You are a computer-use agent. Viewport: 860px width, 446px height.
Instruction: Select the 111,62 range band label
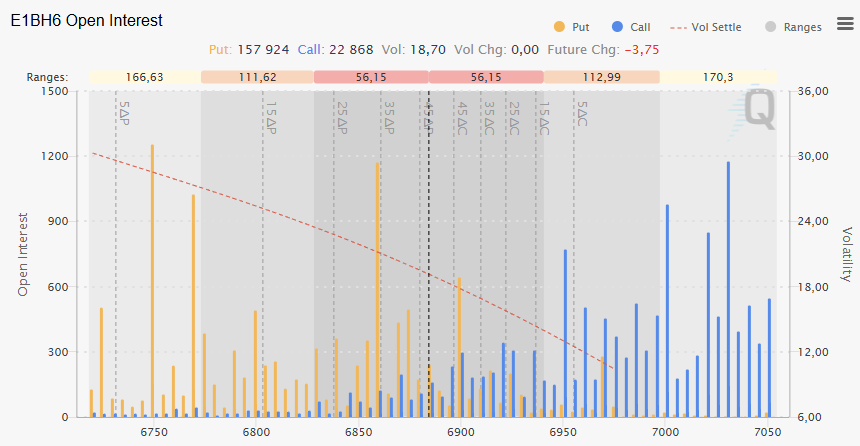tap(257, 77)
